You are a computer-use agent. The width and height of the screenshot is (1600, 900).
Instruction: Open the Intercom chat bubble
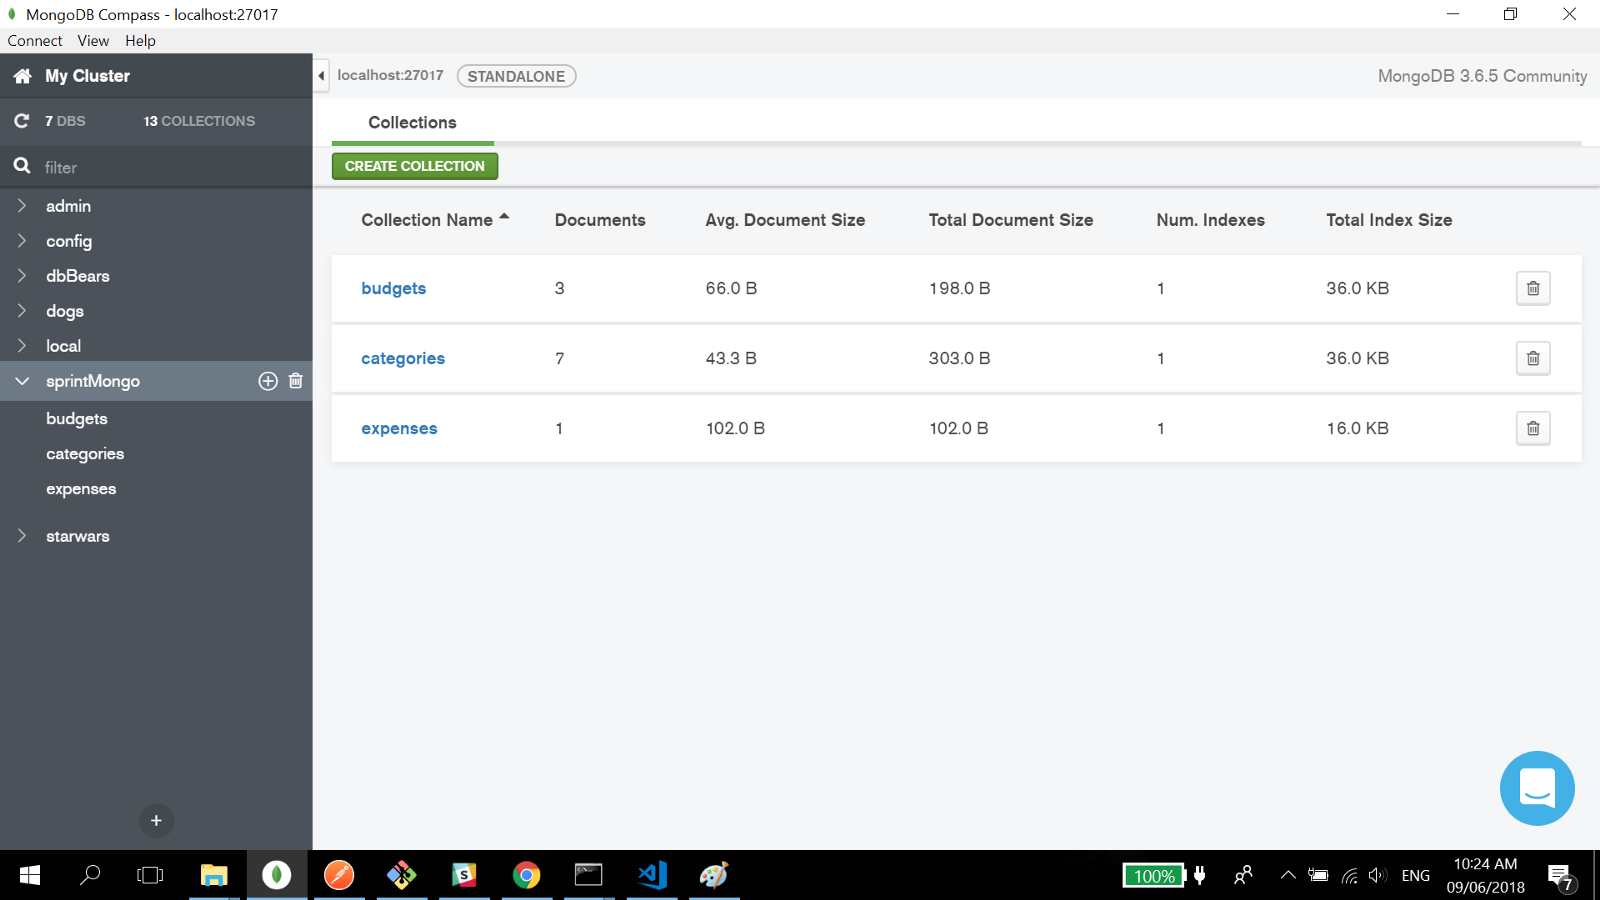pos(1536,788)
